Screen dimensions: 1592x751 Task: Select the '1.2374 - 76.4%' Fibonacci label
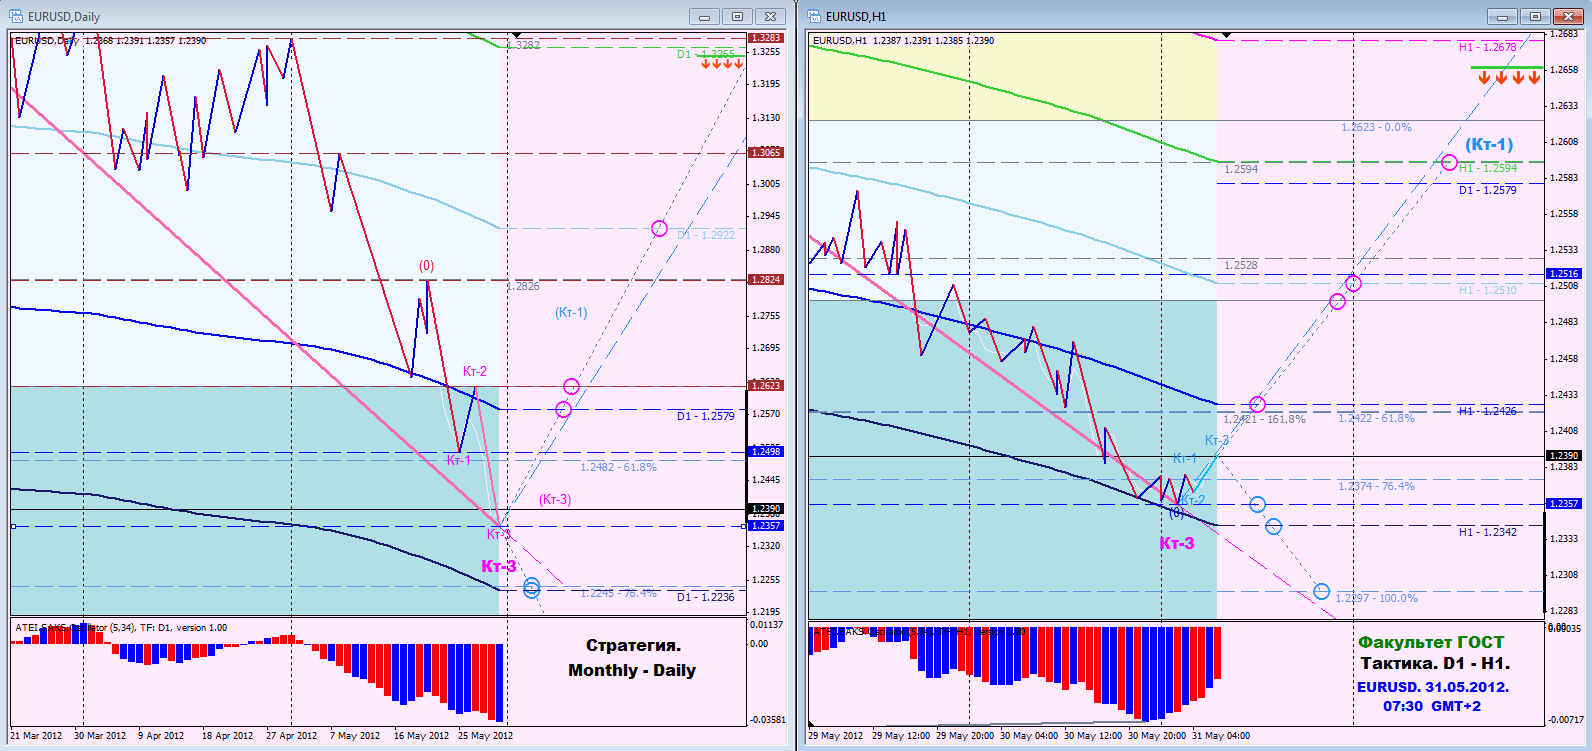tap(1376, 486)
